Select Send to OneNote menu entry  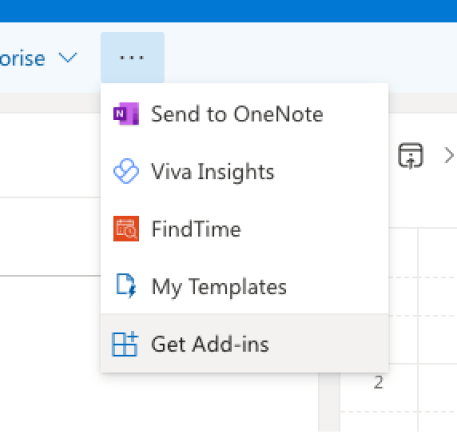click(245, 114)
